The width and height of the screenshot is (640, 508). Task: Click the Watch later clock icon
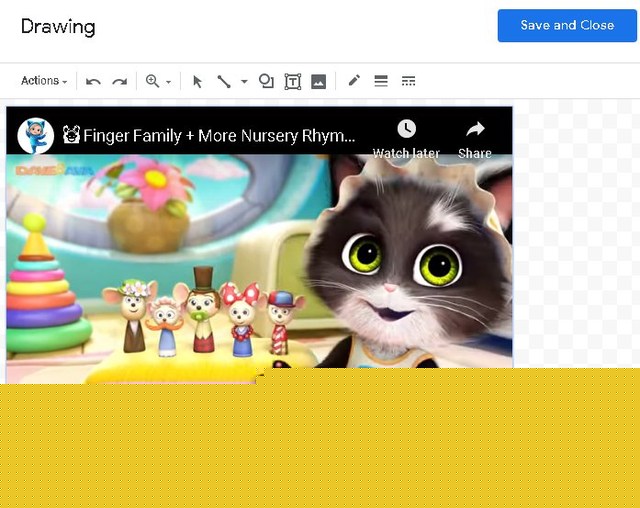pyautogui.click(x=406, y=129)
